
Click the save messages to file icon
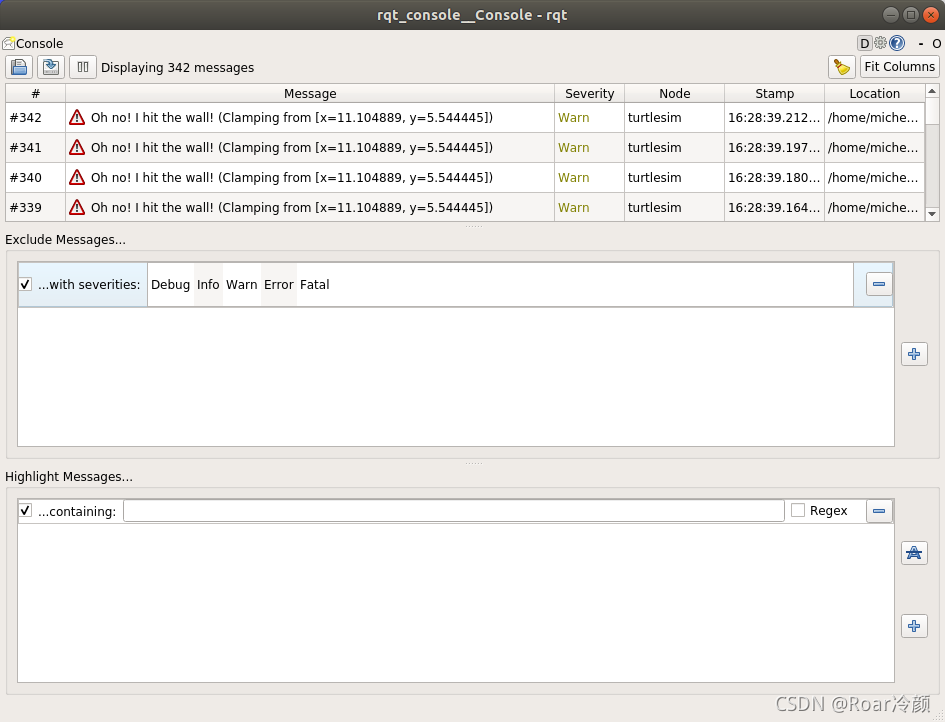(x=51, y=67)
